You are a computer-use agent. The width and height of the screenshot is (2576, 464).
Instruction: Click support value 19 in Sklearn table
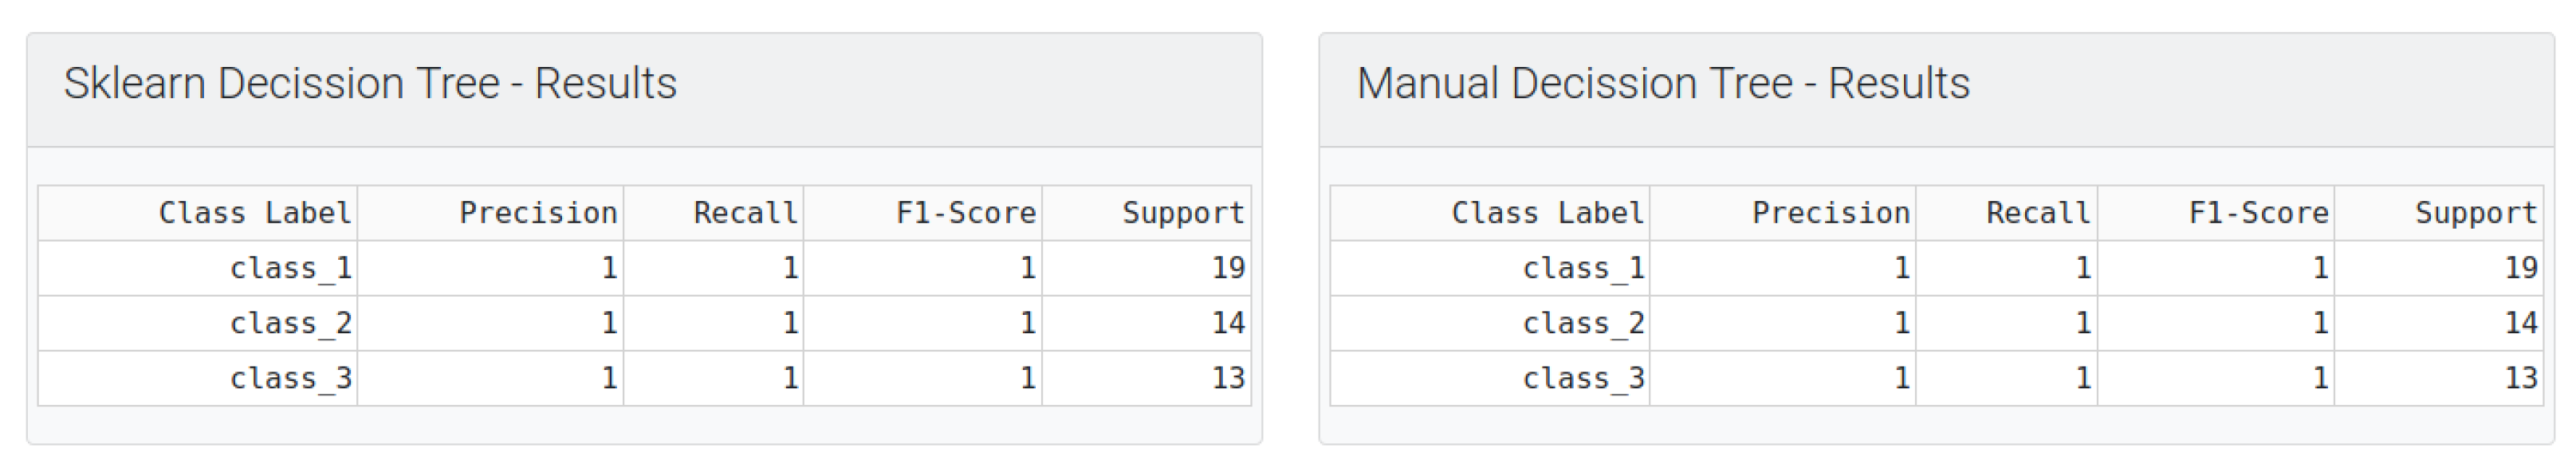(x=1228, y=268)
